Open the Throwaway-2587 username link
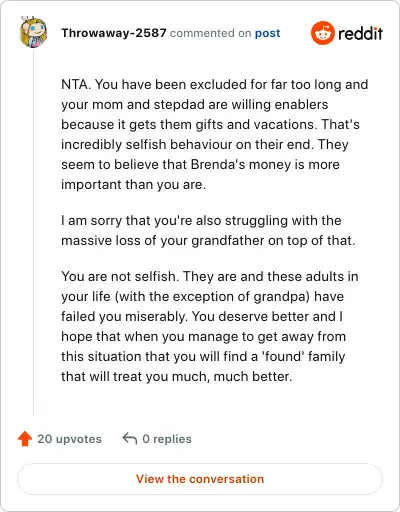This screenshot has height=512, width=400. click(114, 33)
